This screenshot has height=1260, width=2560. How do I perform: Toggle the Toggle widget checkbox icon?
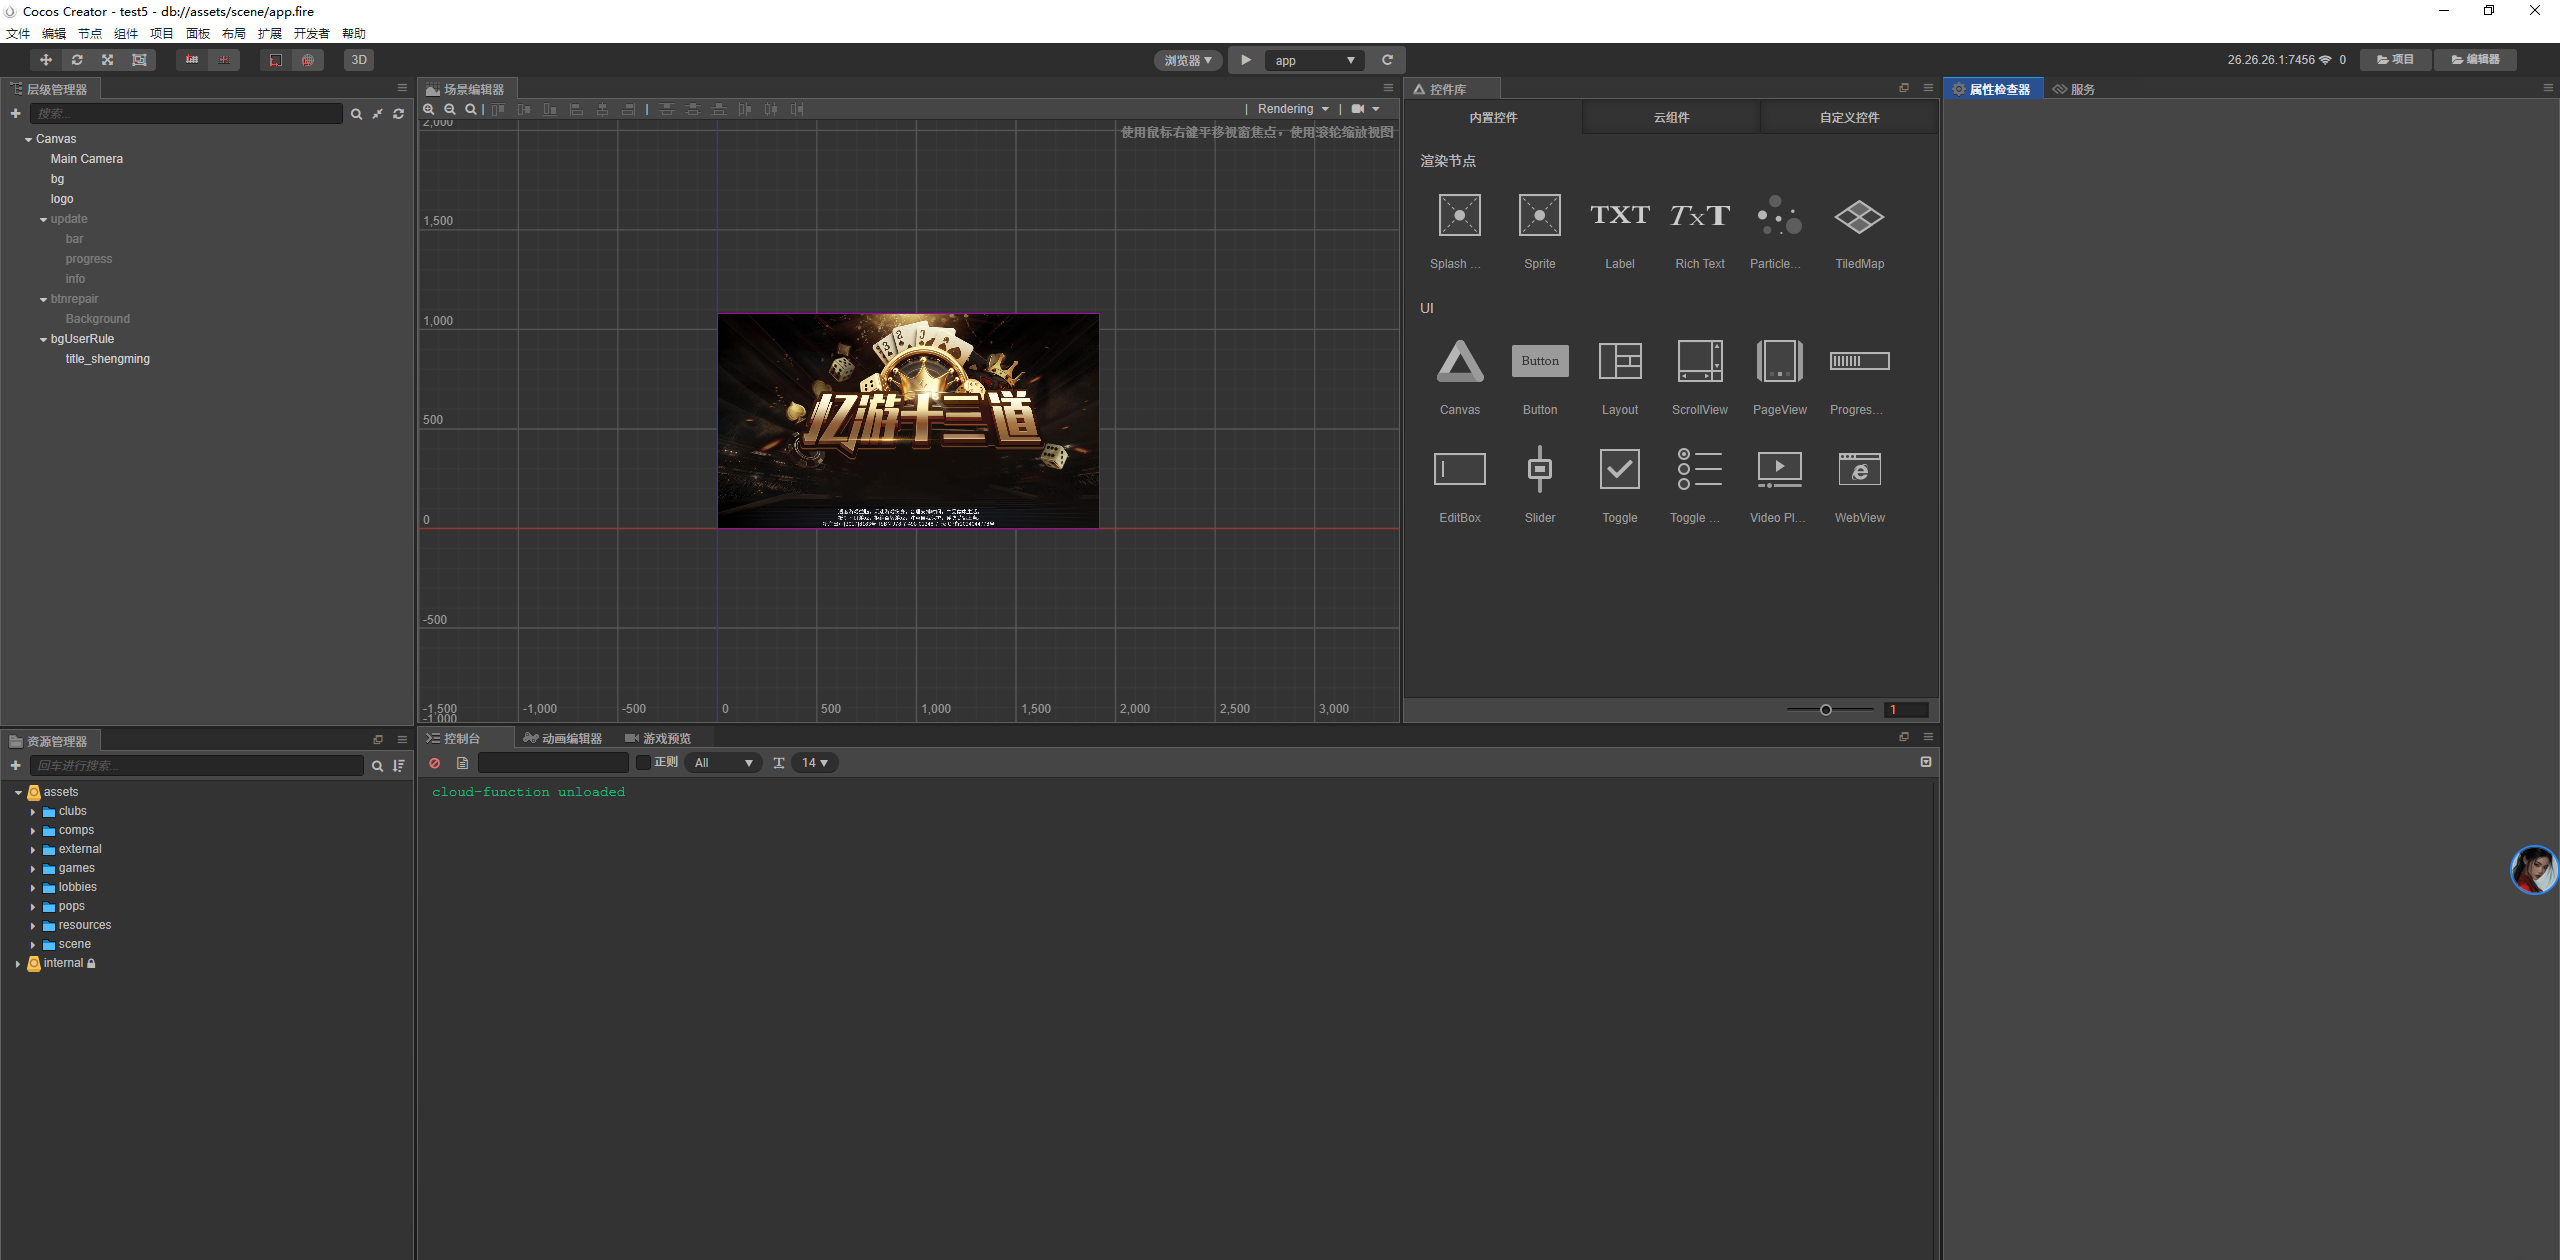[1619, 470]
